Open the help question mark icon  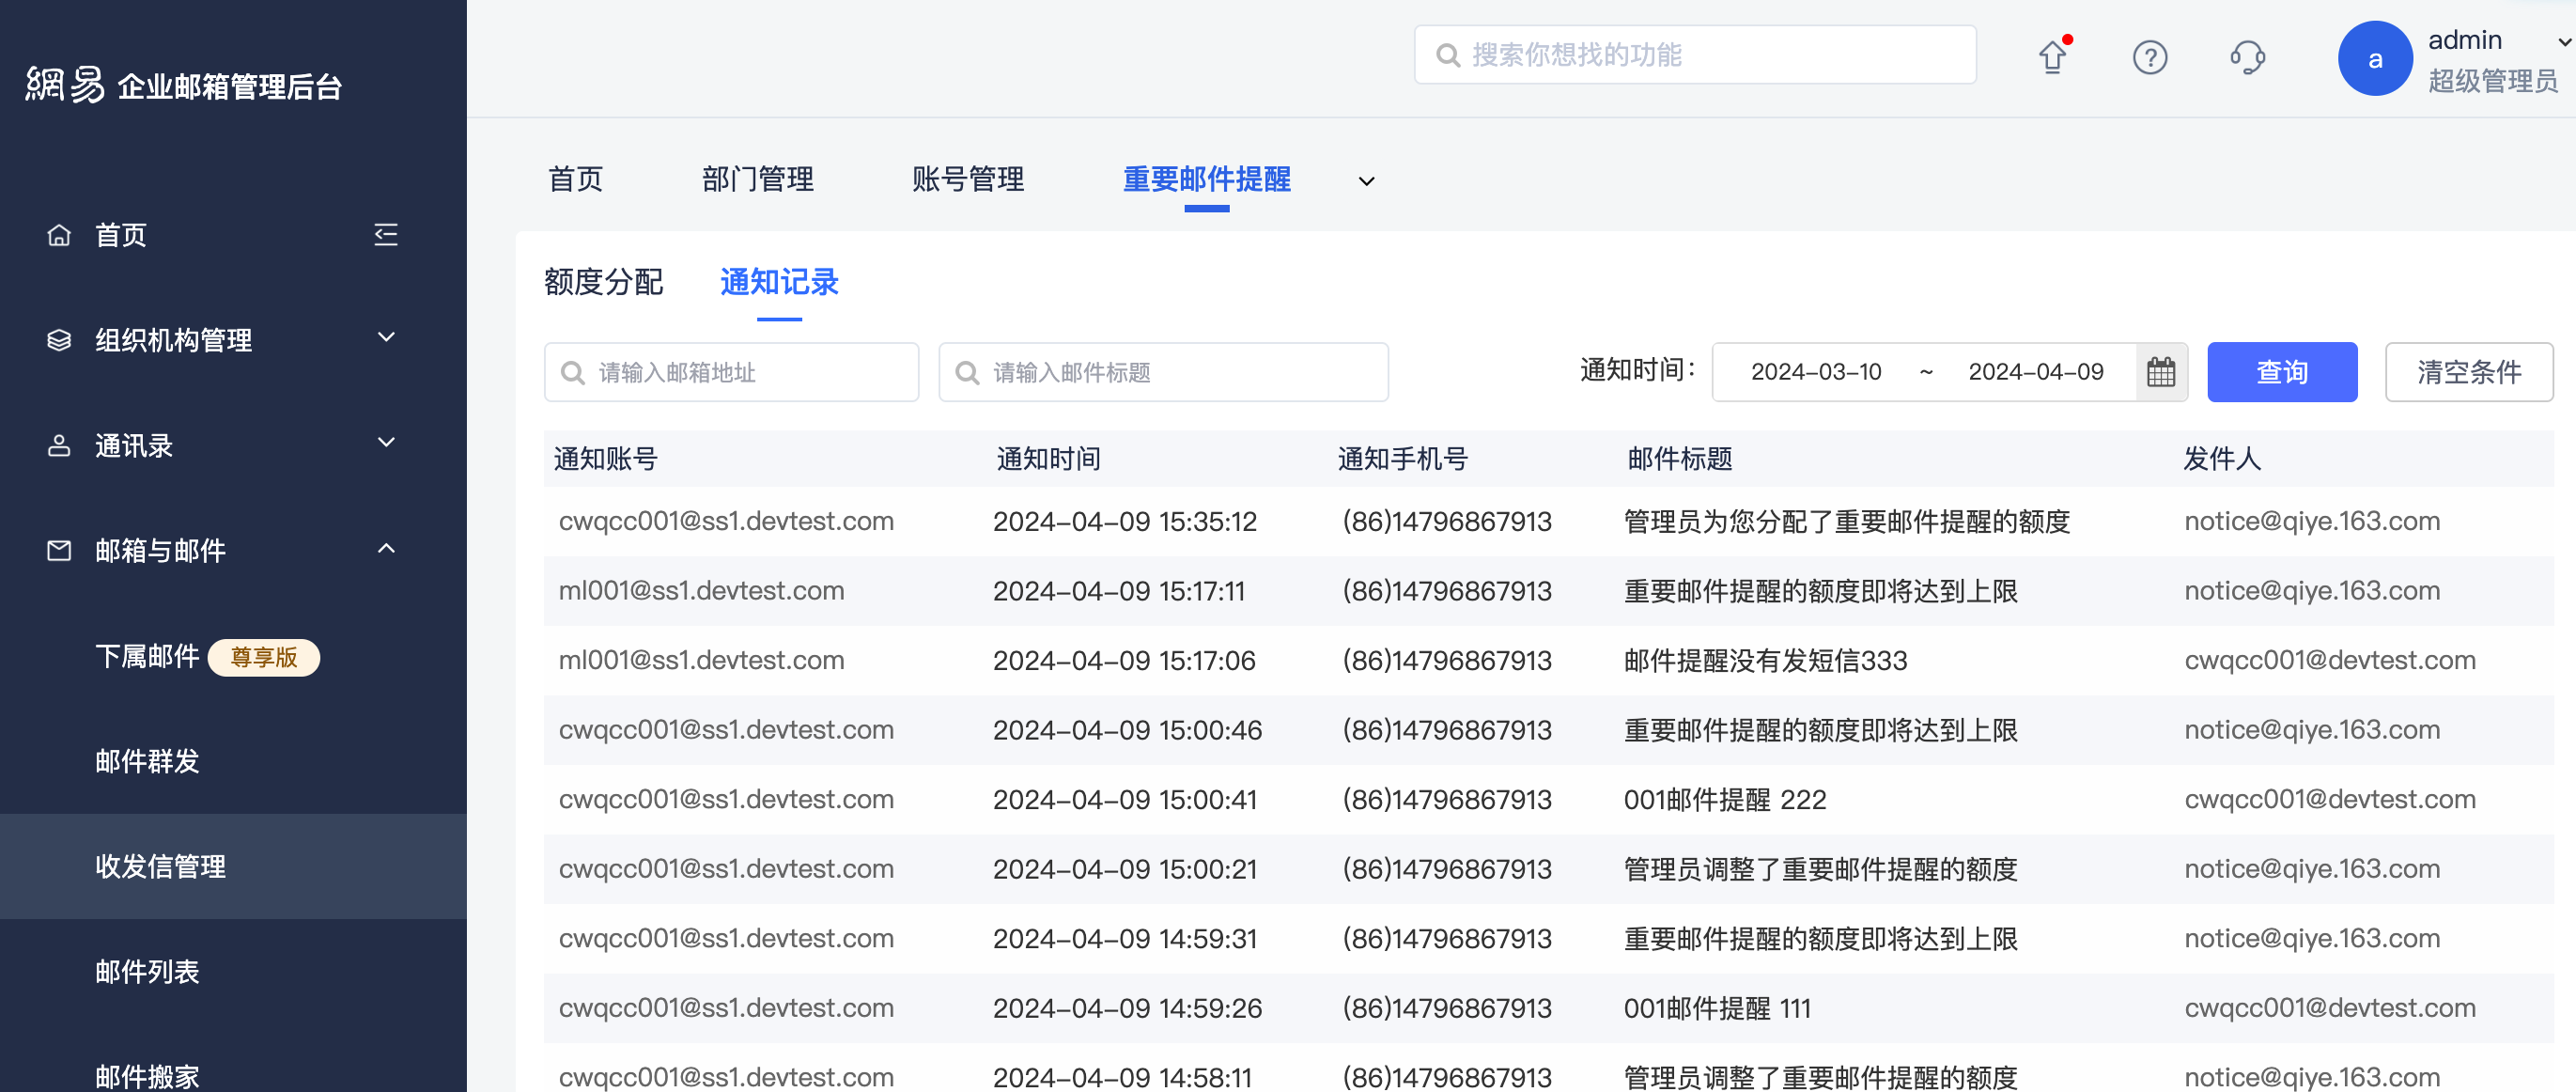pos(2149,57)
